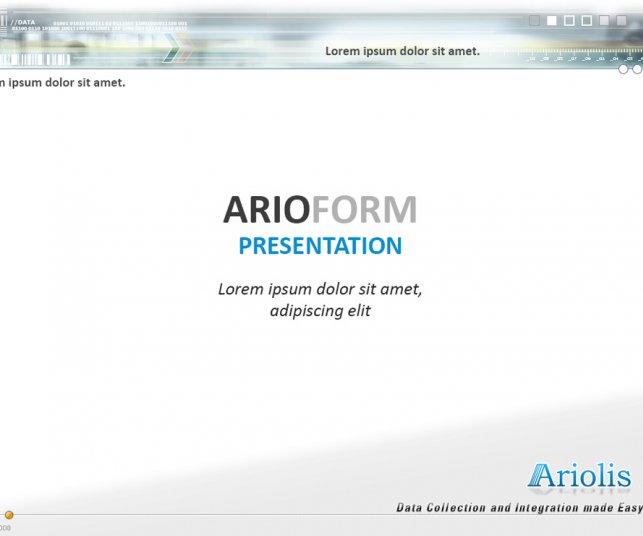Click the //DATA label in the banner
The width and height of the screenshot is (643, 536).
tap(23, 21)
